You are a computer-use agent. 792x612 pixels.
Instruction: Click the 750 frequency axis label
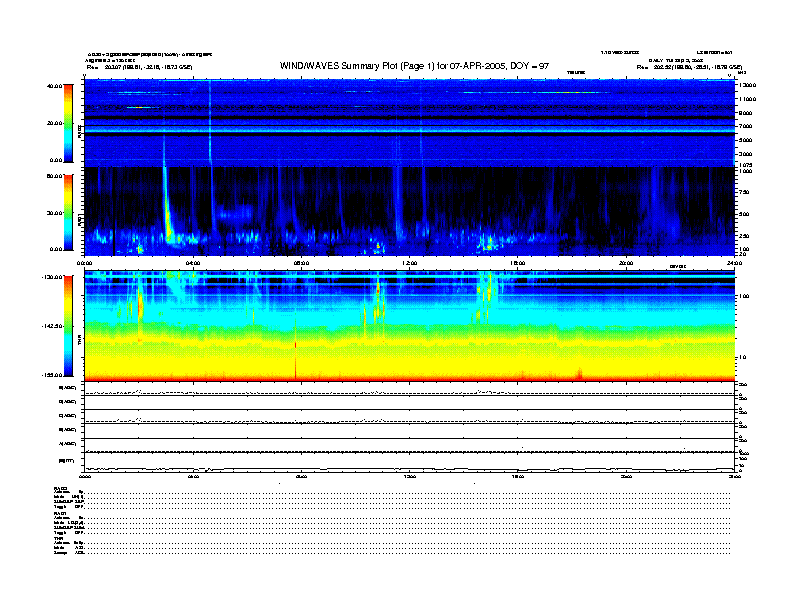click(x=745, y=192)
